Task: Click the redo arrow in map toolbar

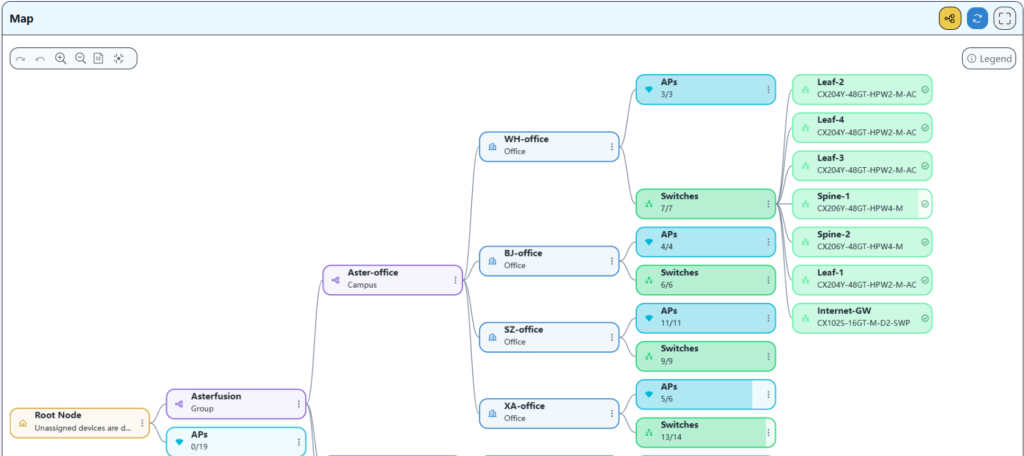Action: coord(21,59)
